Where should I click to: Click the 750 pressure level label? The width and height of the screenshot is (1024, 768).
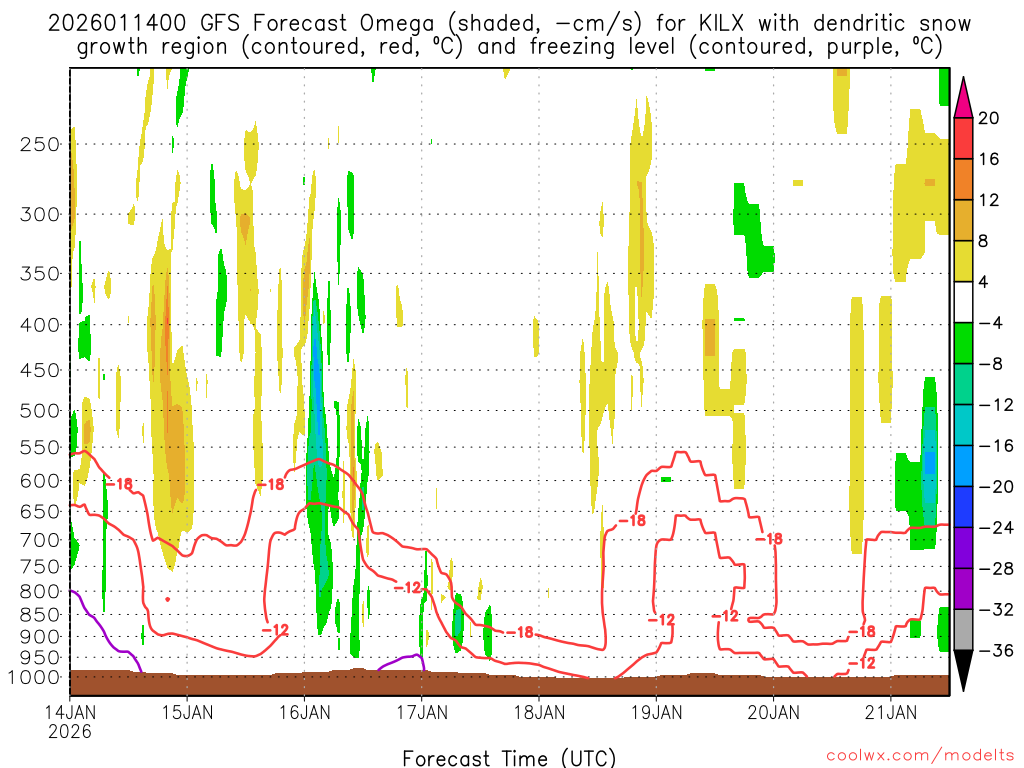click(x=40, y=567)
